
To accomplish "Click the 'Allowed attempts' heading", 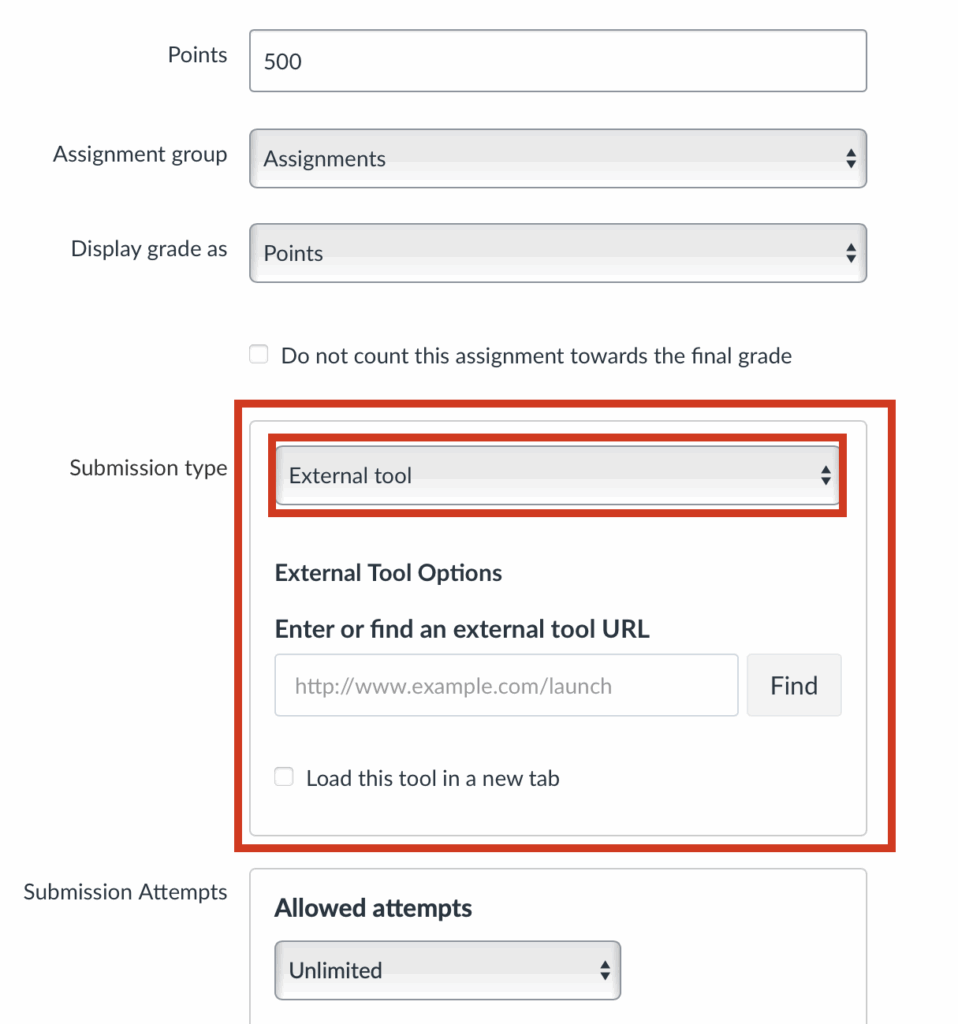I will coord(373,908).
